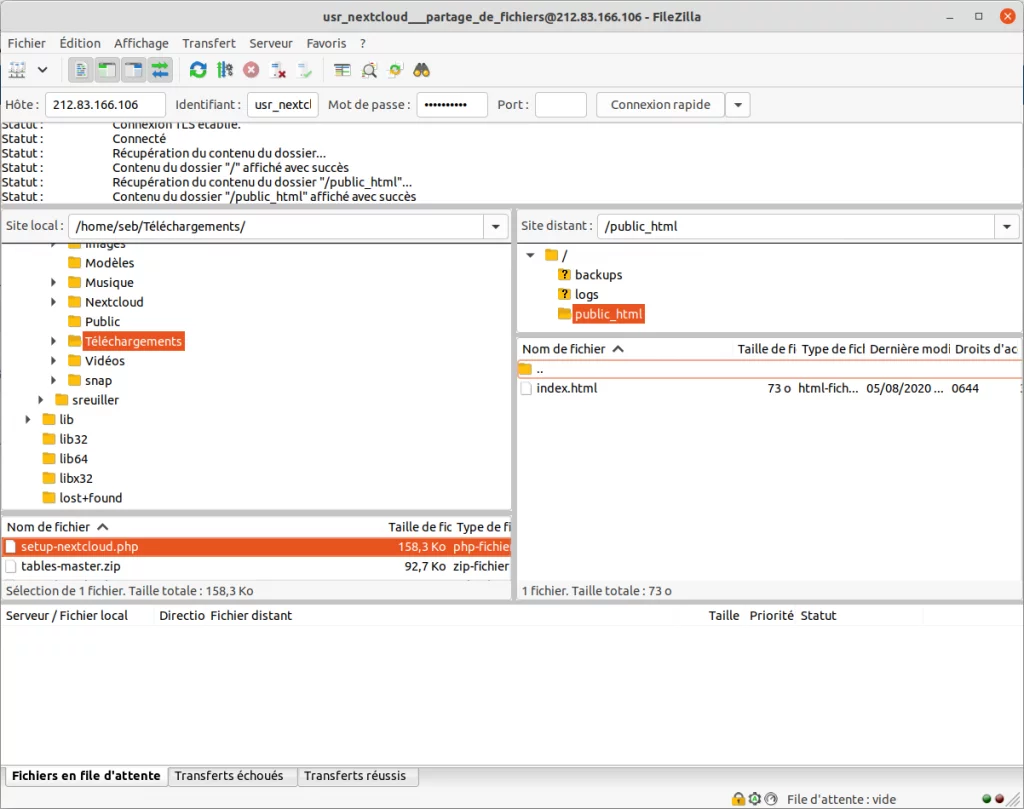The height and width of the screenshot is (809, 1024).
Task: Open the Transfert menu
Action: point(209,43)
